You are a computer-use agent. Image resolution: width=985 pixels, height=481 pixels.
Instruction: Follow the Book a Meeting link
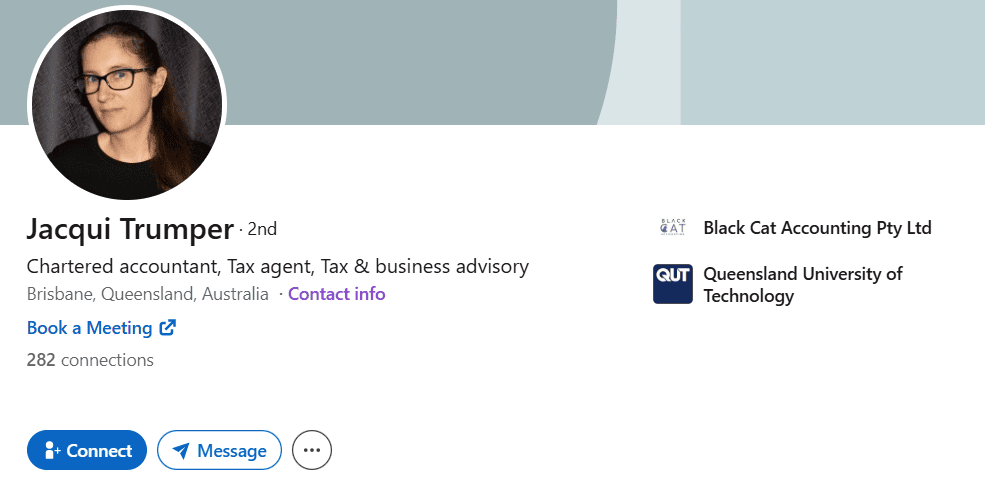[89, 328]
